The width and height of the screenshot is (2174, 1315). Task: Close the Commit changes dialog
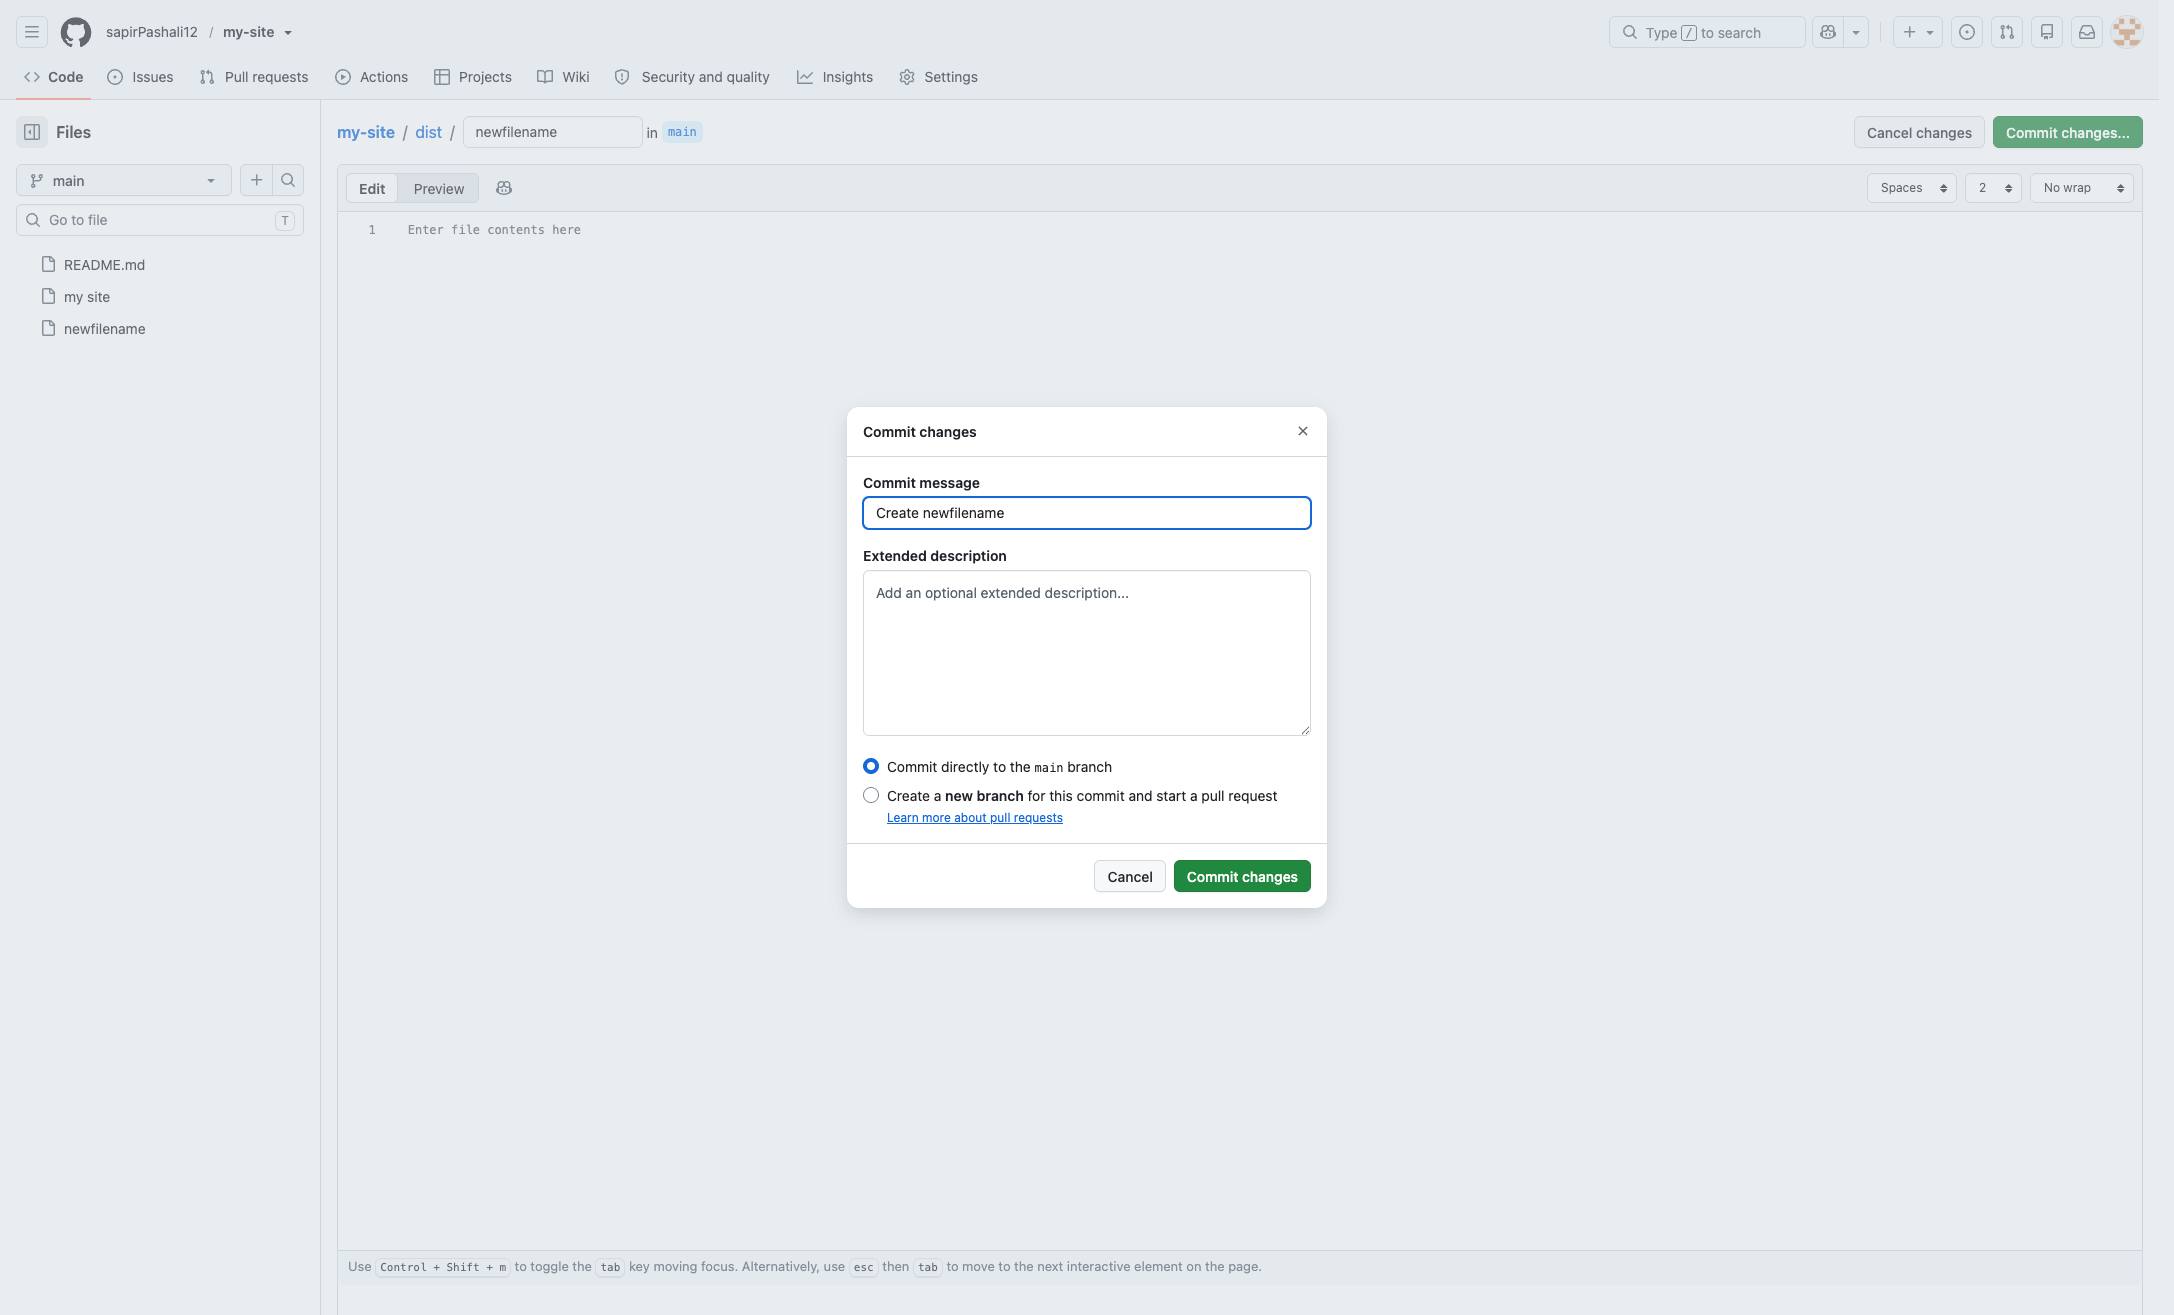click(1303, 431)
